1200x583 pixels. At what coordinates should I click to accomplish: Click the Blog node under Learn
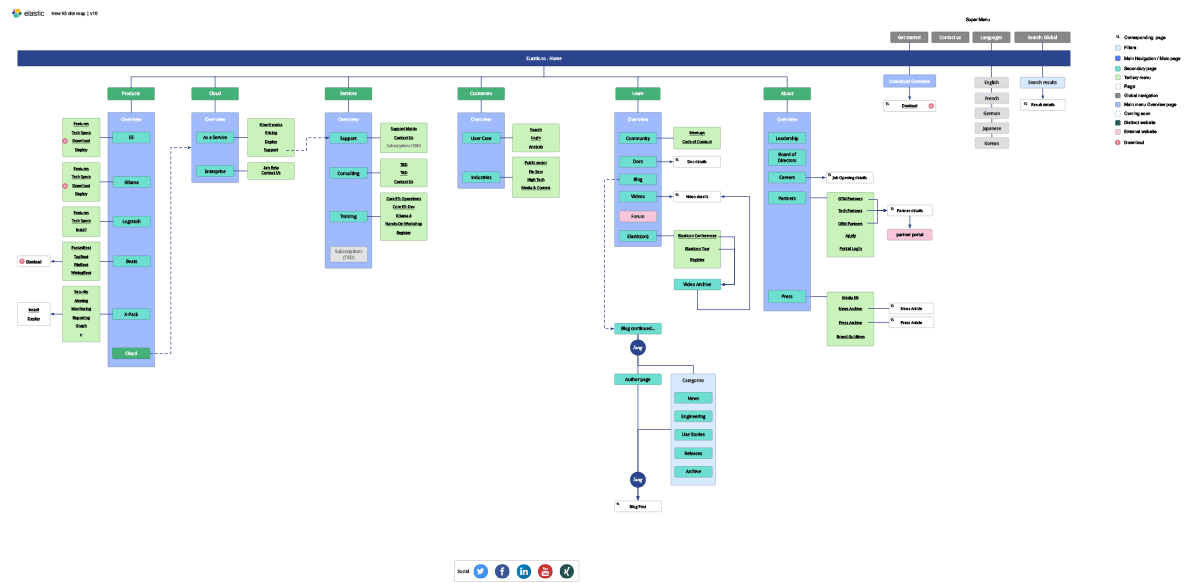point(638,179)
